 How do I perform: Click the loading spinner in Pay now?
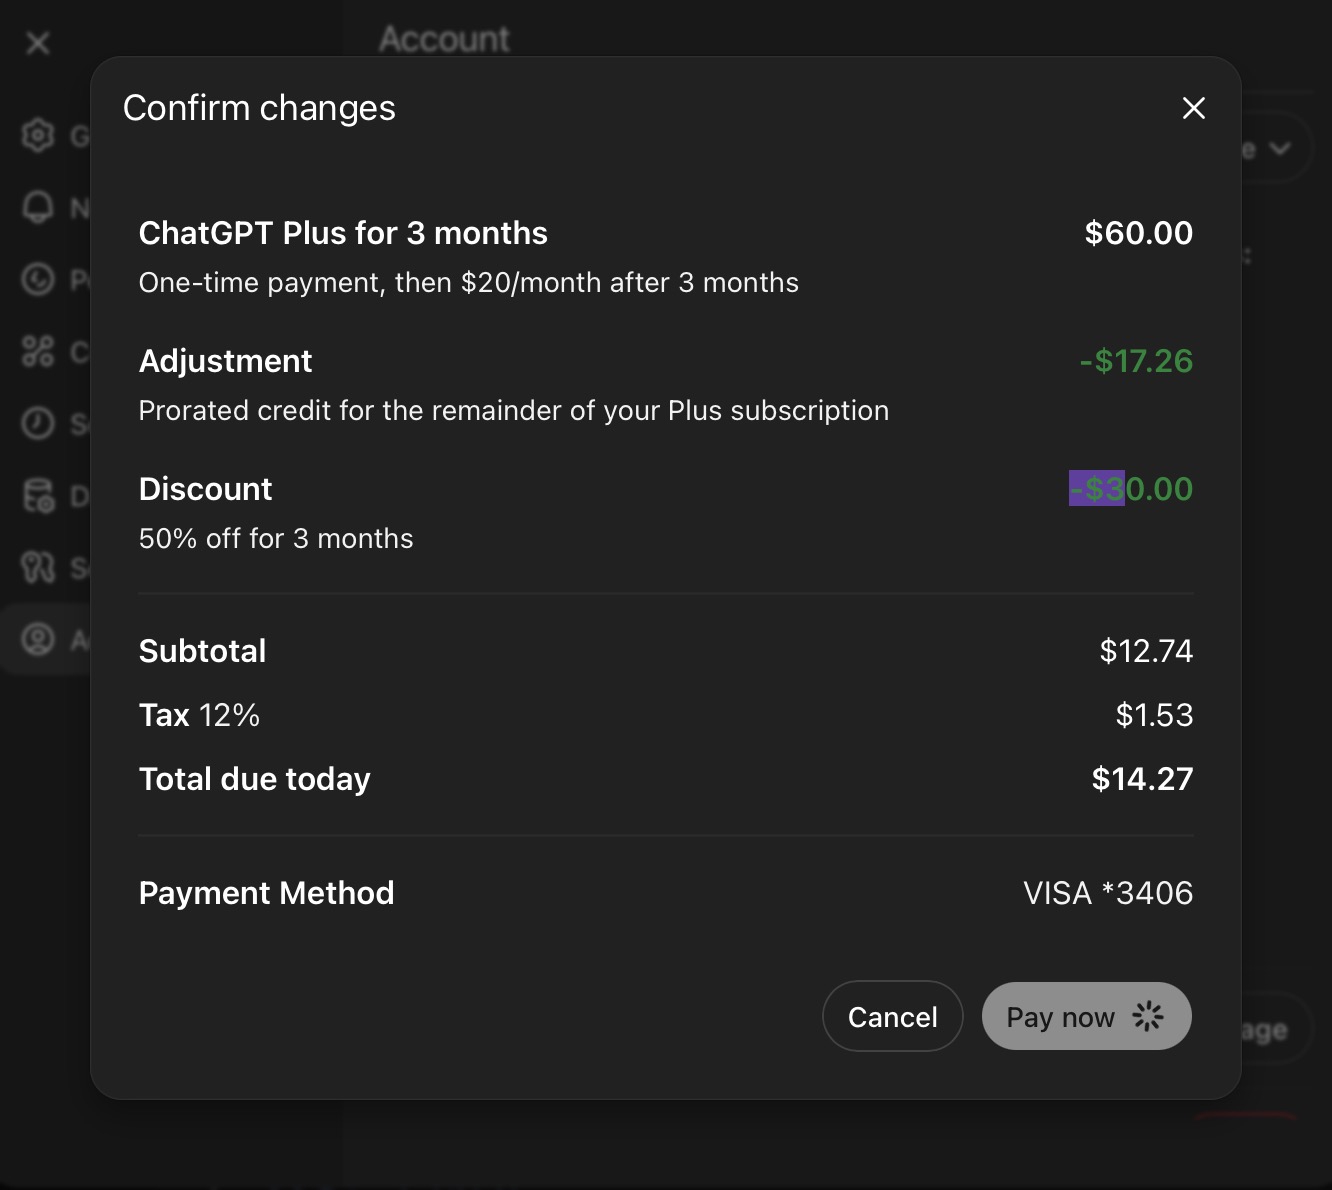1148,1017
